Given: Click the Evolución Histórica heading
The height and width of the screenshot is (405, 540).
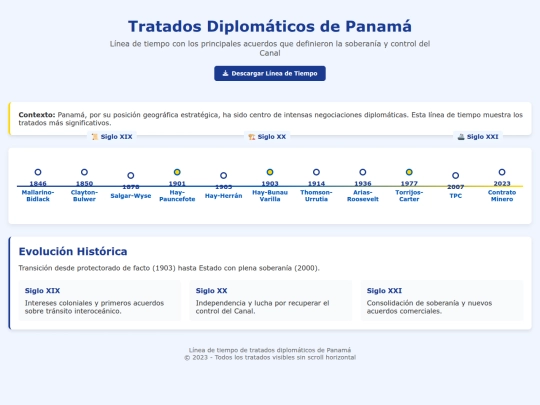Looking at the screenshot, I should coord(73,251).
